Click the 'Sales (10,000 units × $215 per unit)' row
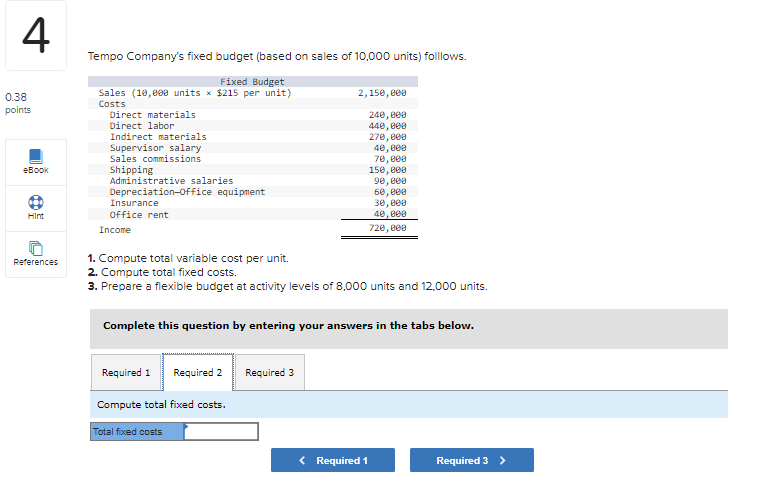The image size is (767, 489). pos(253,93)
